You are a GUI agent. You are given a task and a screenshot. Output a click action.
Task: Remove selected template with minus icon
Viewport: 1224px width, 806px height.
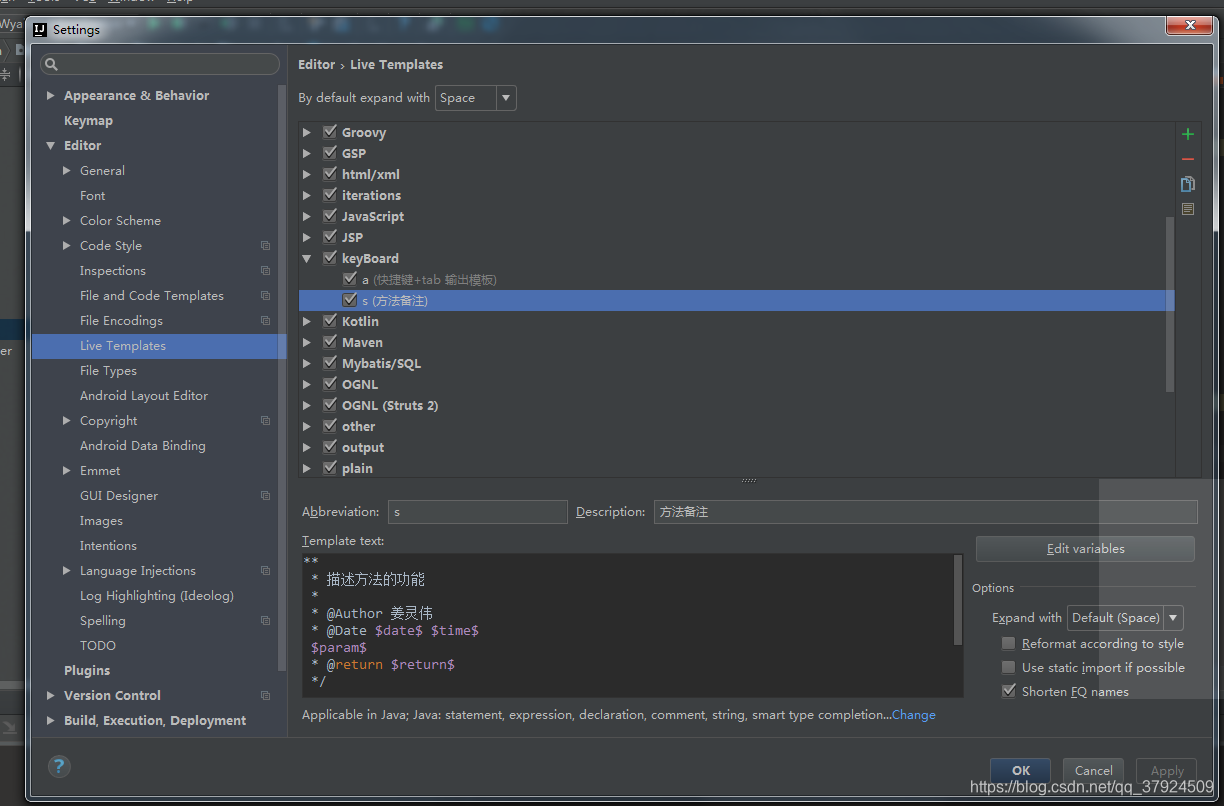click(x=1188, y=159)
